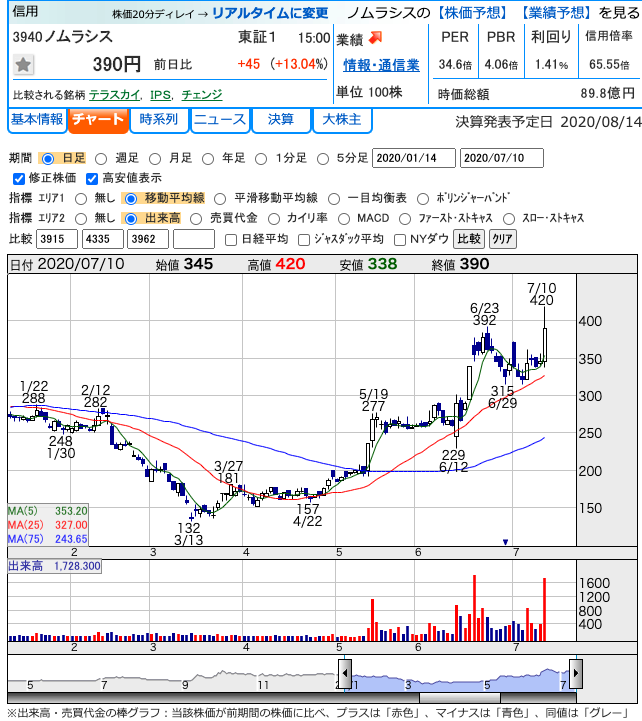Screen dimensions: 642x721
Task: Select カイリ率 indicator radio
Action: pos(274,219)
